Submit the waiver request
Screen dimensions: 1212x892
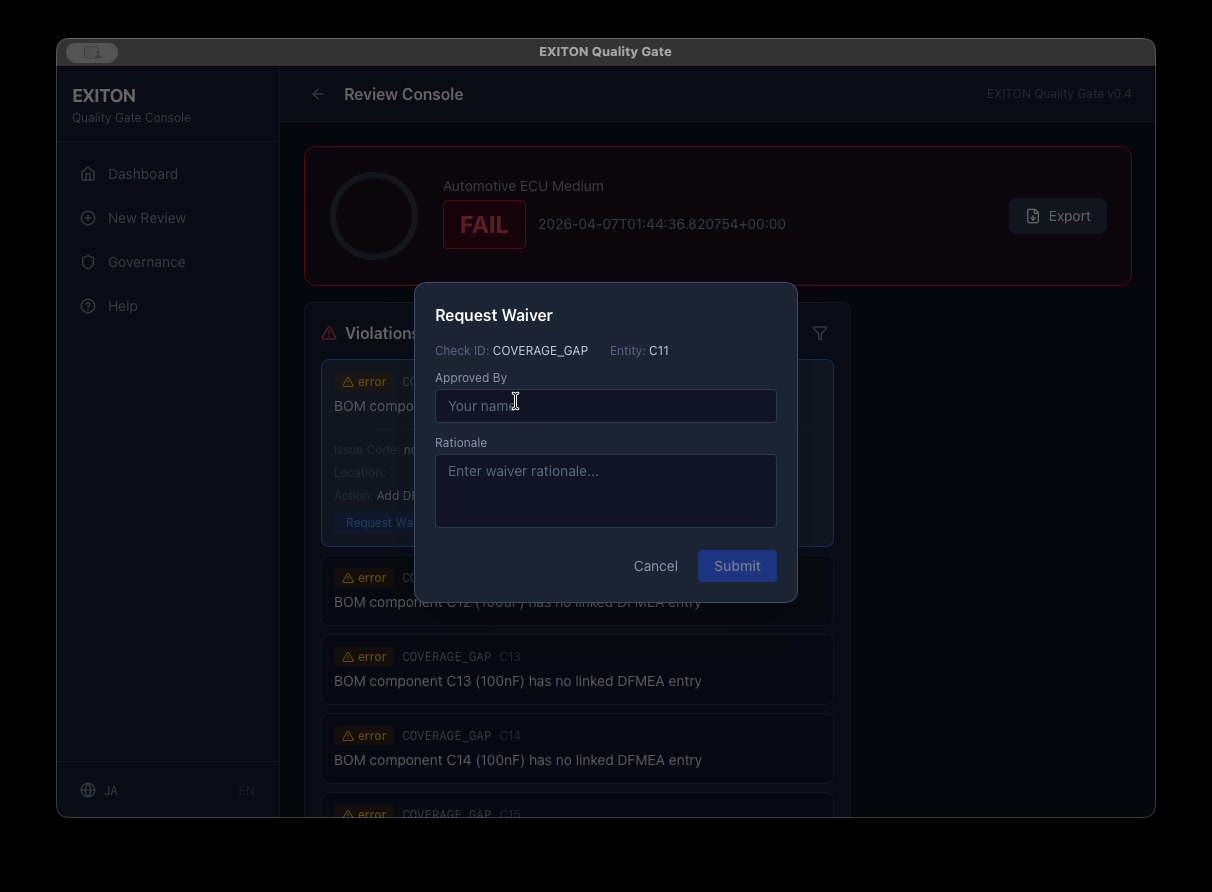[737, 566]
